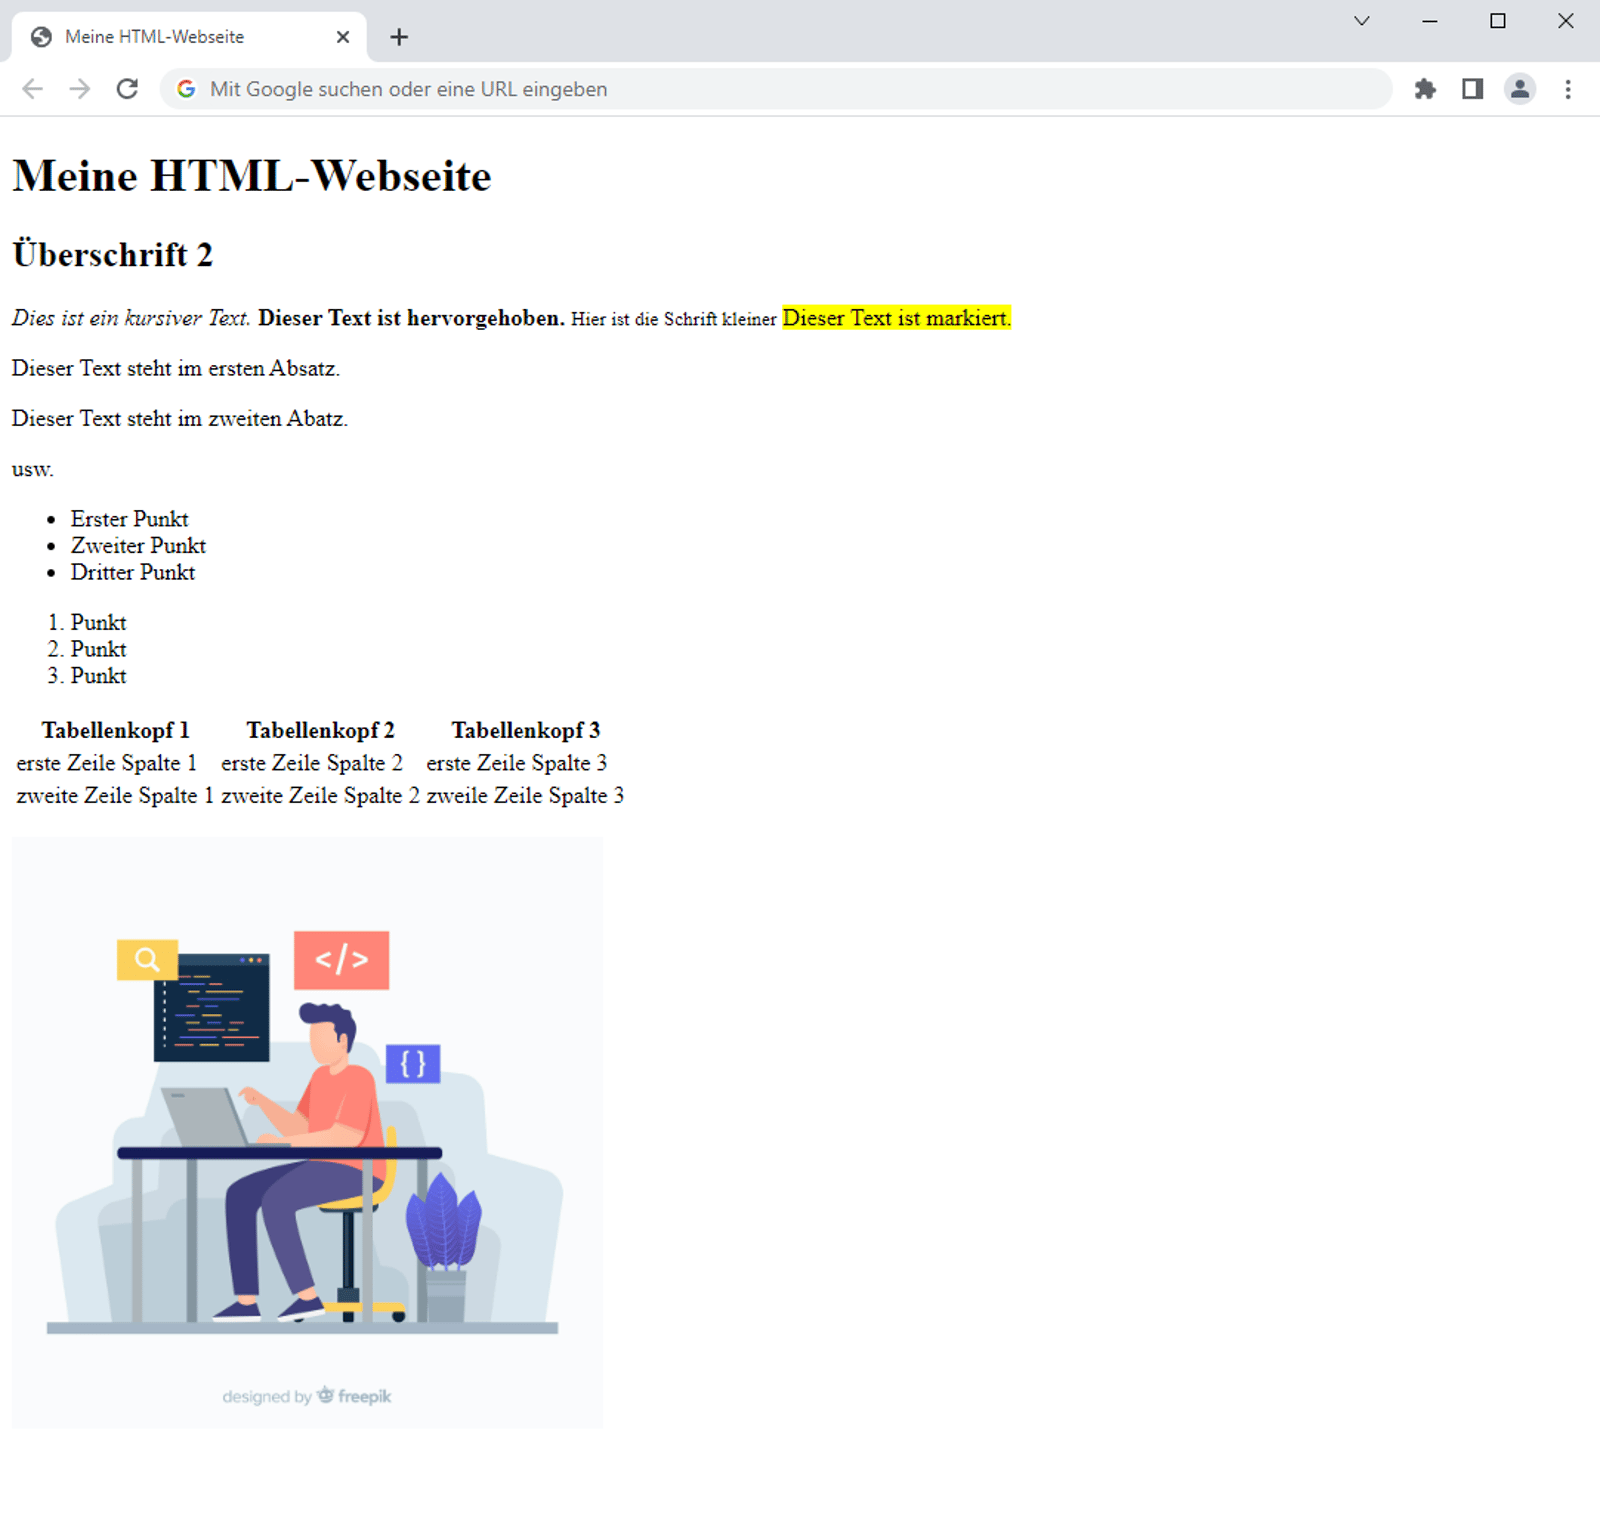The image size is (1600, 1523).
Task: Click the designed by freepik credit
Action: click(307, 1396)
